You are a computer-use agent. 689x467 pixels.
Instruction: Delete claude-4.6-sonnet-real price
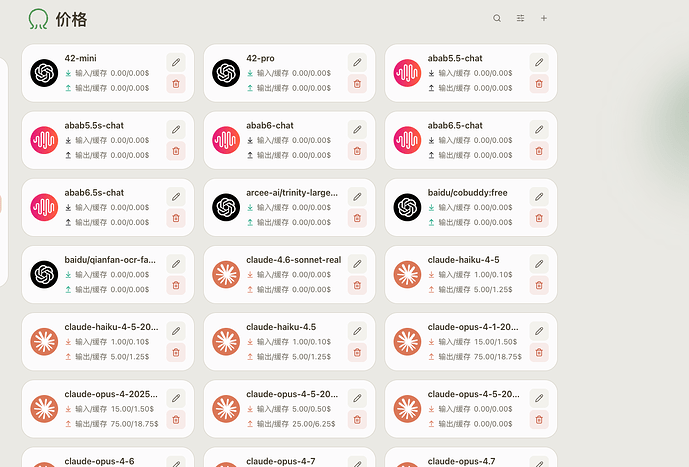357,285
